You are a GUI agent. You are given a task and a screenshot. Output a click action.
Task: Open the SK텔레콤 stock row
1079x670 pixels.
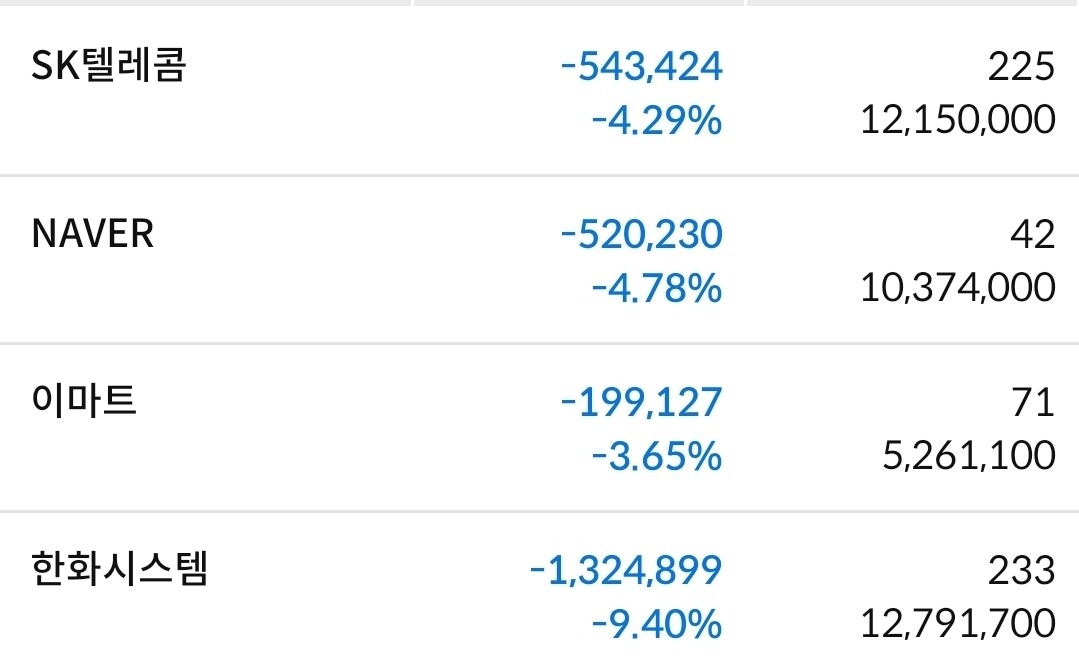coord(540,91)
